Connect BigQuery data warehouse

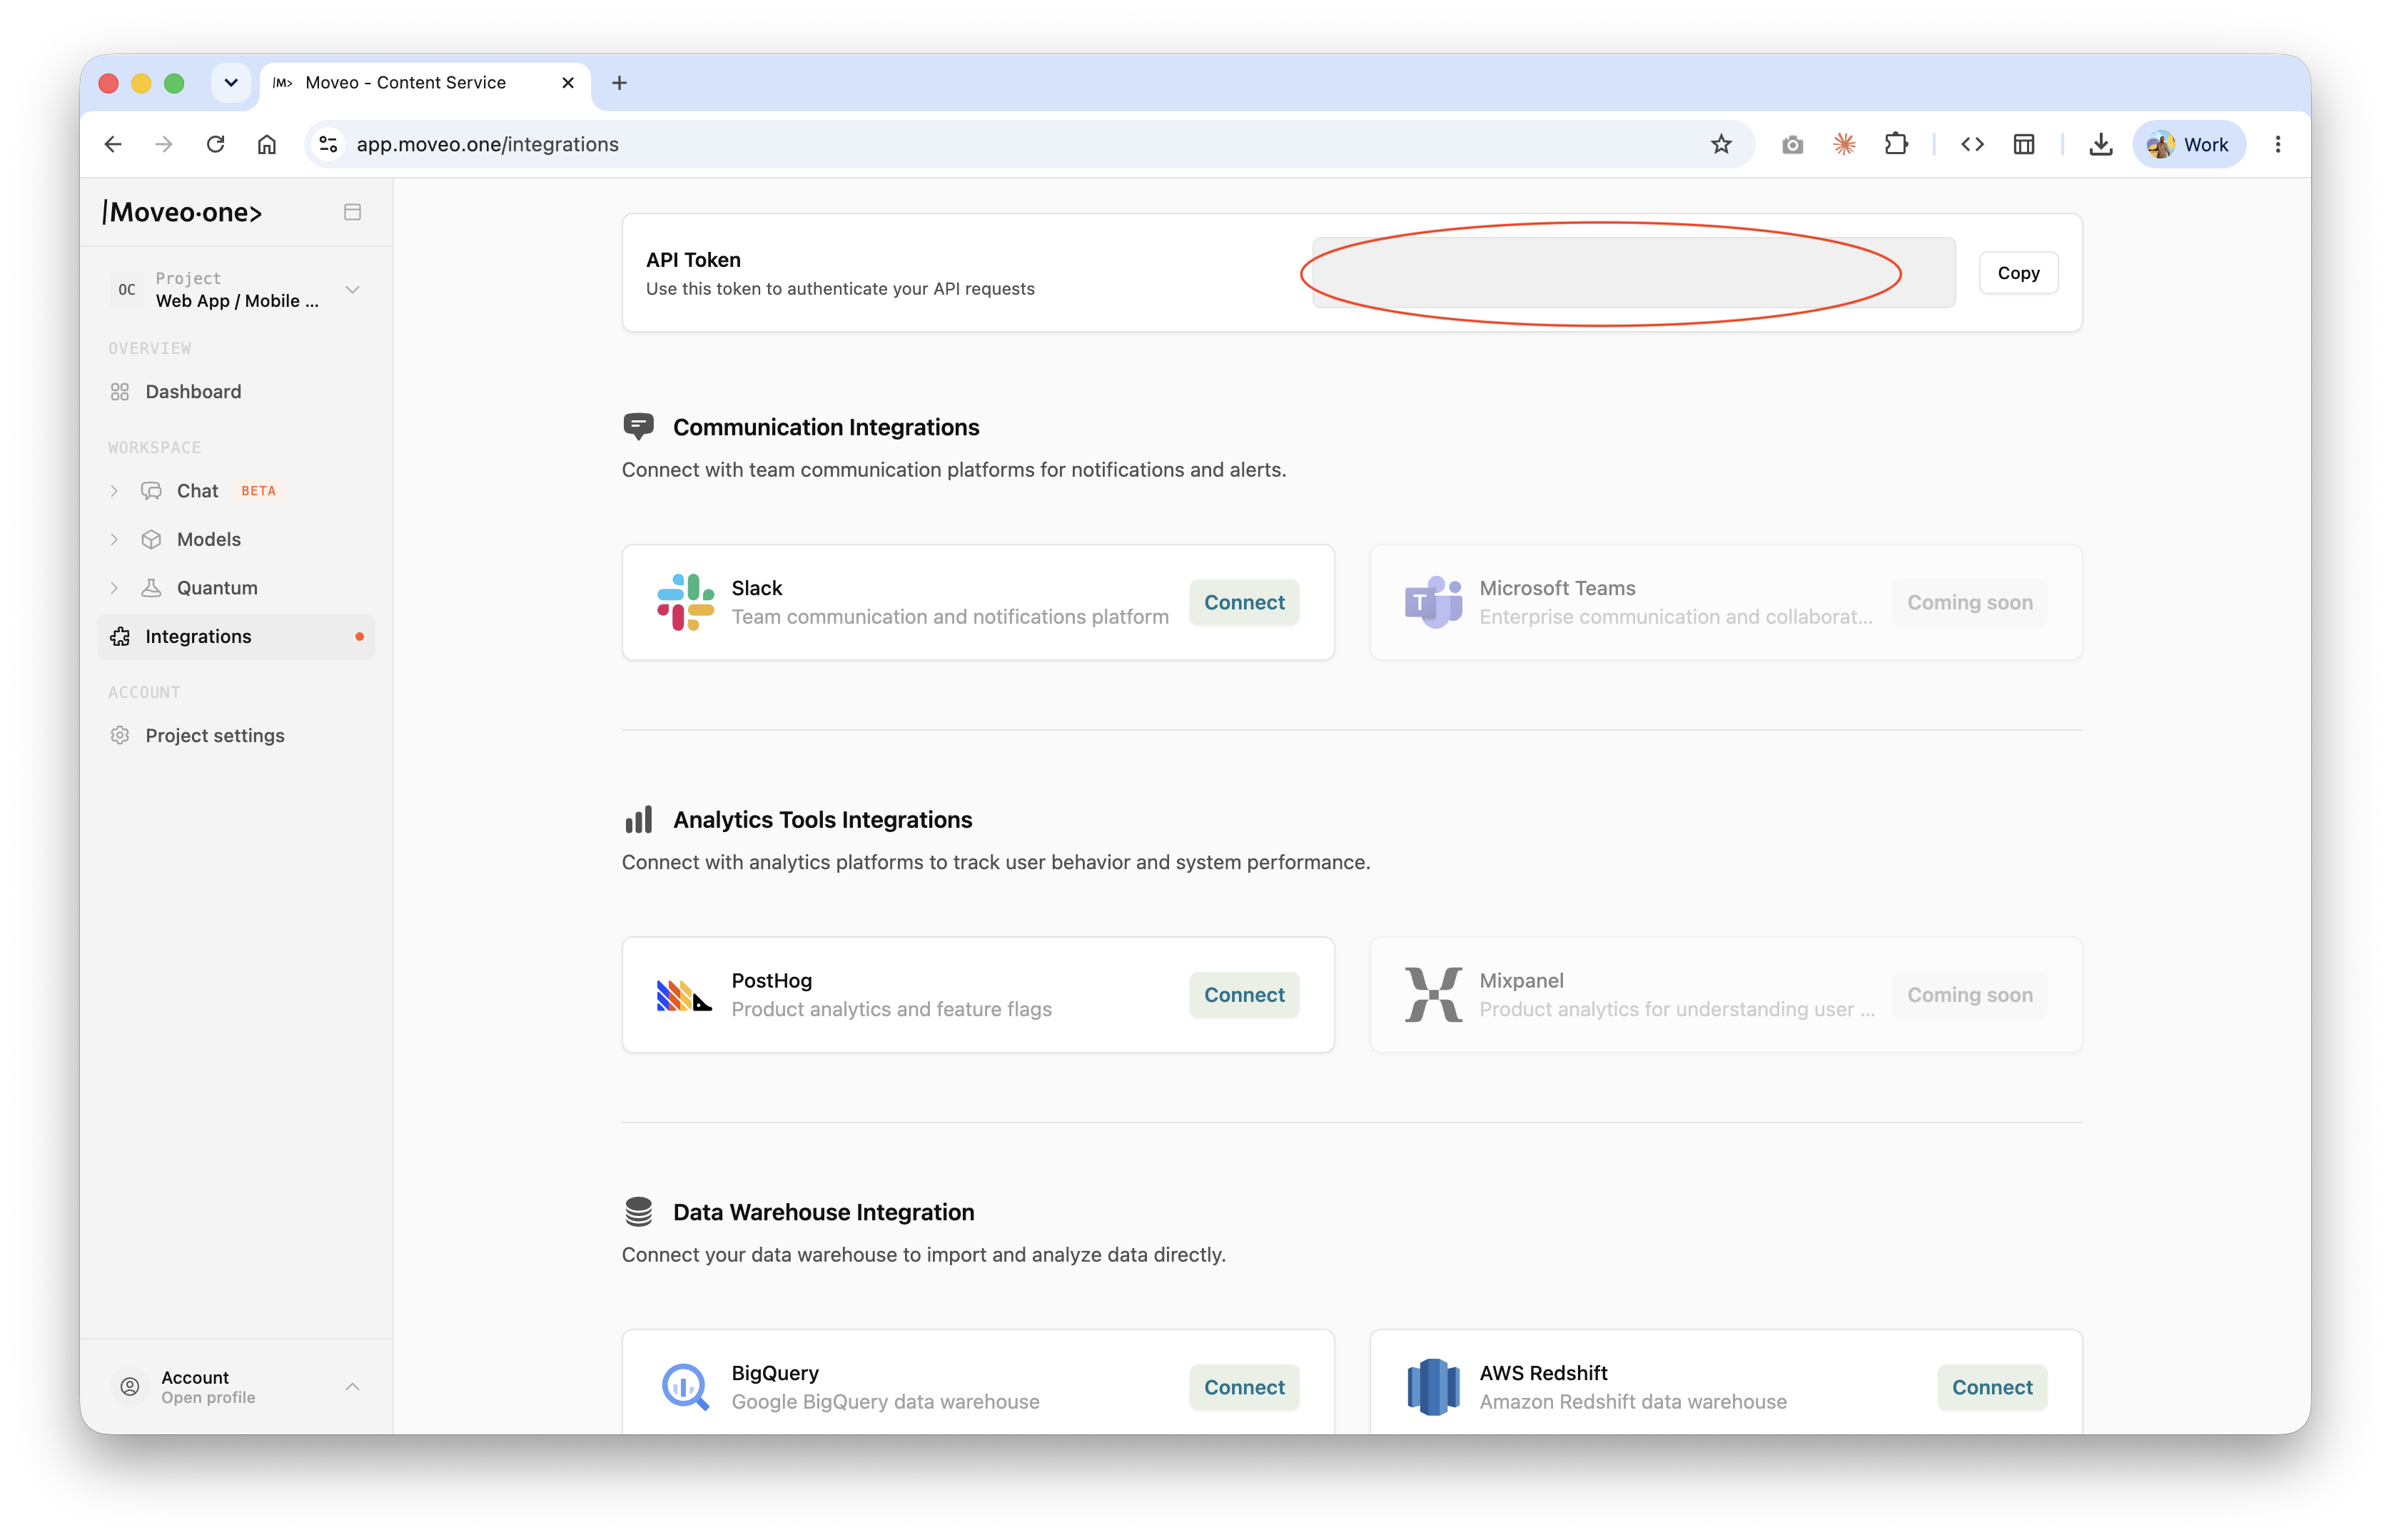pyautogui.click(x=1243, y=1387)
